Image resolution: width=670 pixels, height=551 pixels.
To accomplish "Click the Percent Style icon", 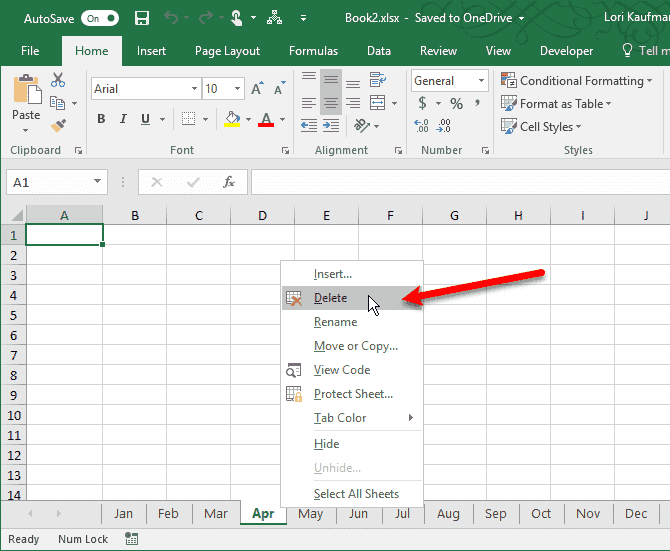I will coord(456,103).
